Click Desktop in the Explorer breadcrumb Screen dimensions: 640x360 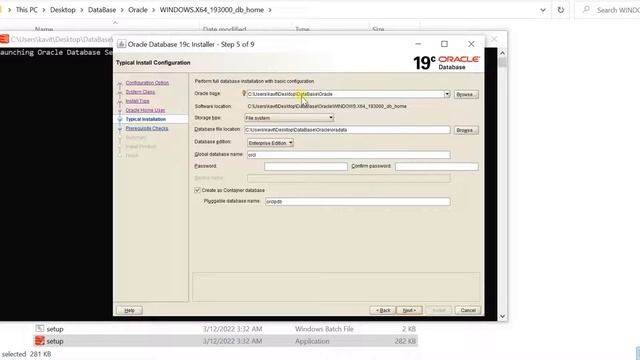point(63,10)
